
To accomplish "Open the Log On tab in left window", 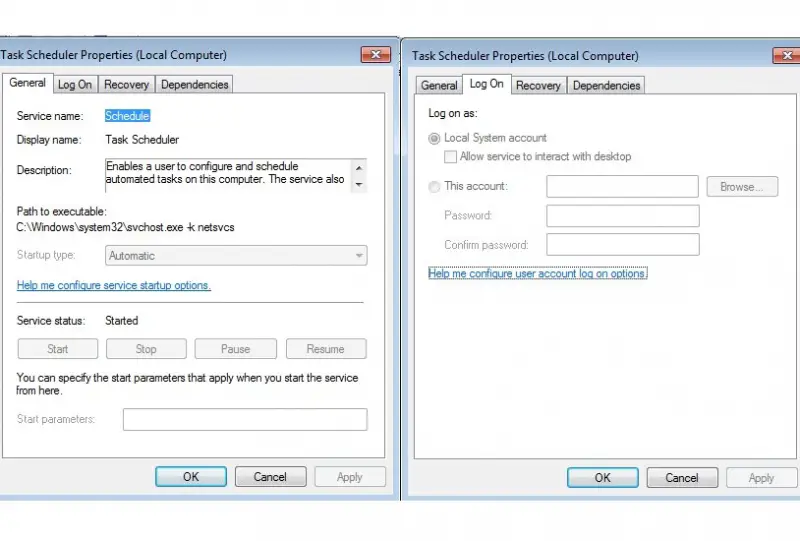I will 75,85.
